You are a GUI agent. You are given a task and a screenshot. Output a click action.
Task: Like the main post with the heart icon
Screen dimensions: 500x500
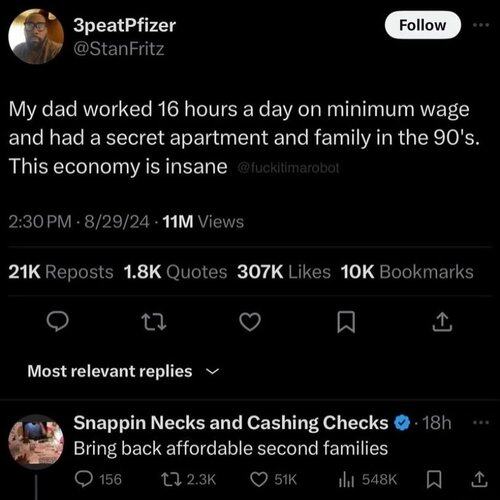(250, 322)
